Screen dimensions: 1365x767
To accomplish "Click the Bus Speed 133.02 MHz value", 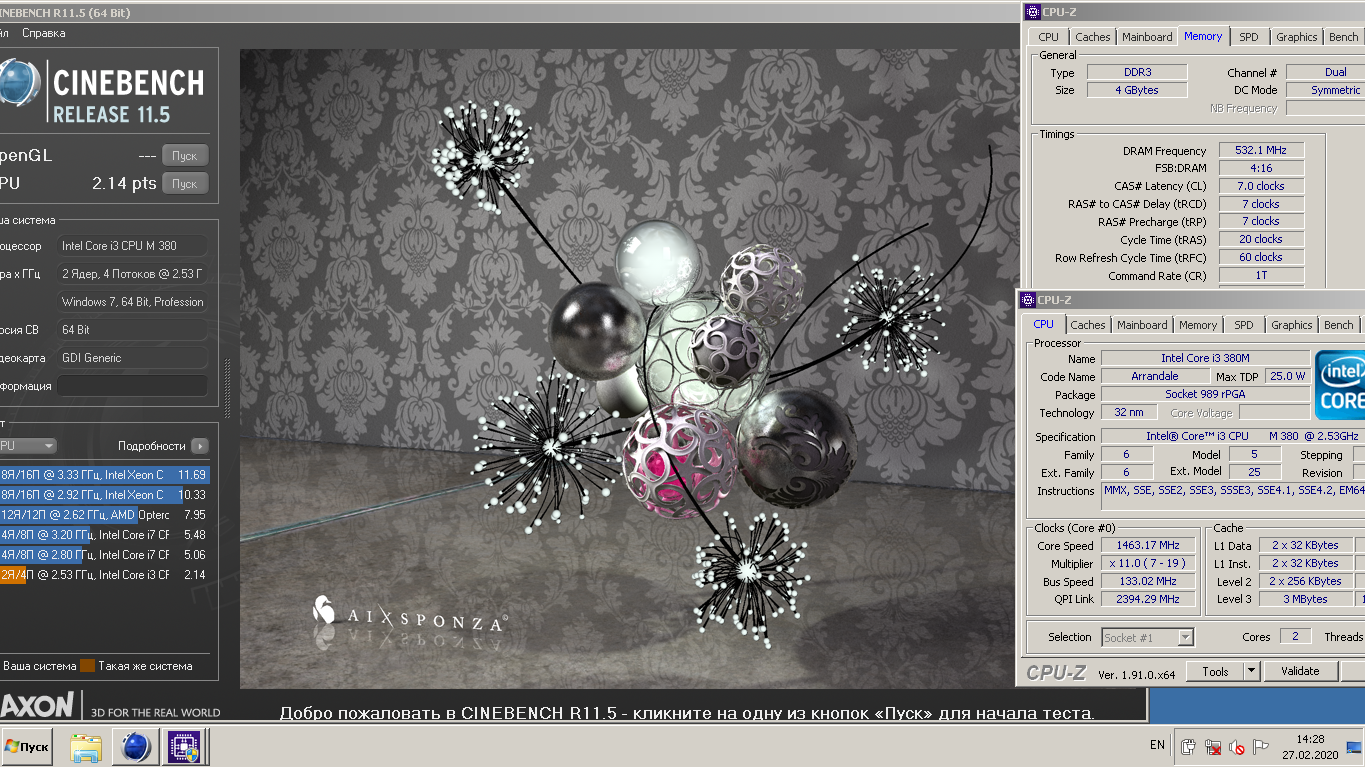I will click(1149, 582).
